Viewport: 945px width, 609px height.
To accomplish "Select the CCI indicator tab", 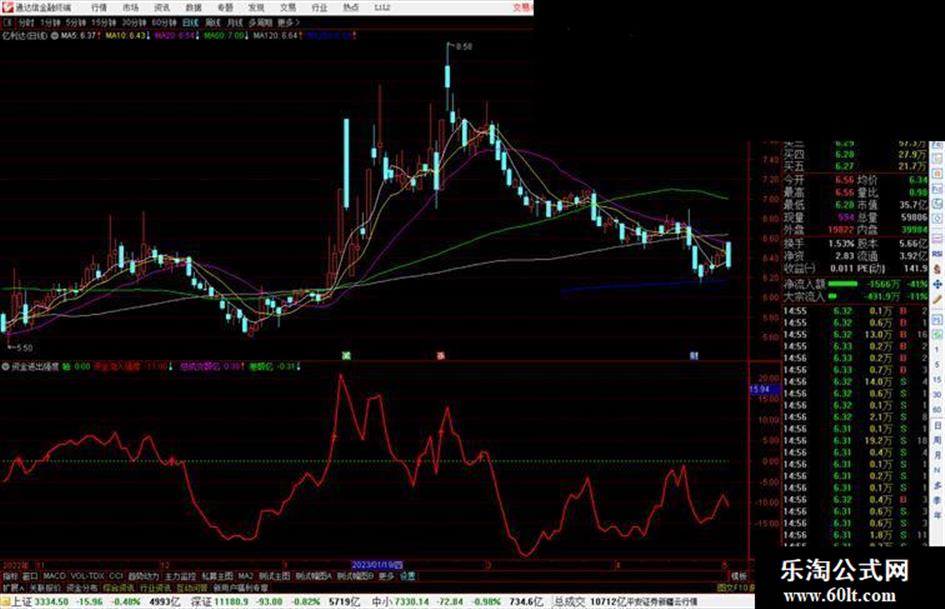I will coord(116,576).
